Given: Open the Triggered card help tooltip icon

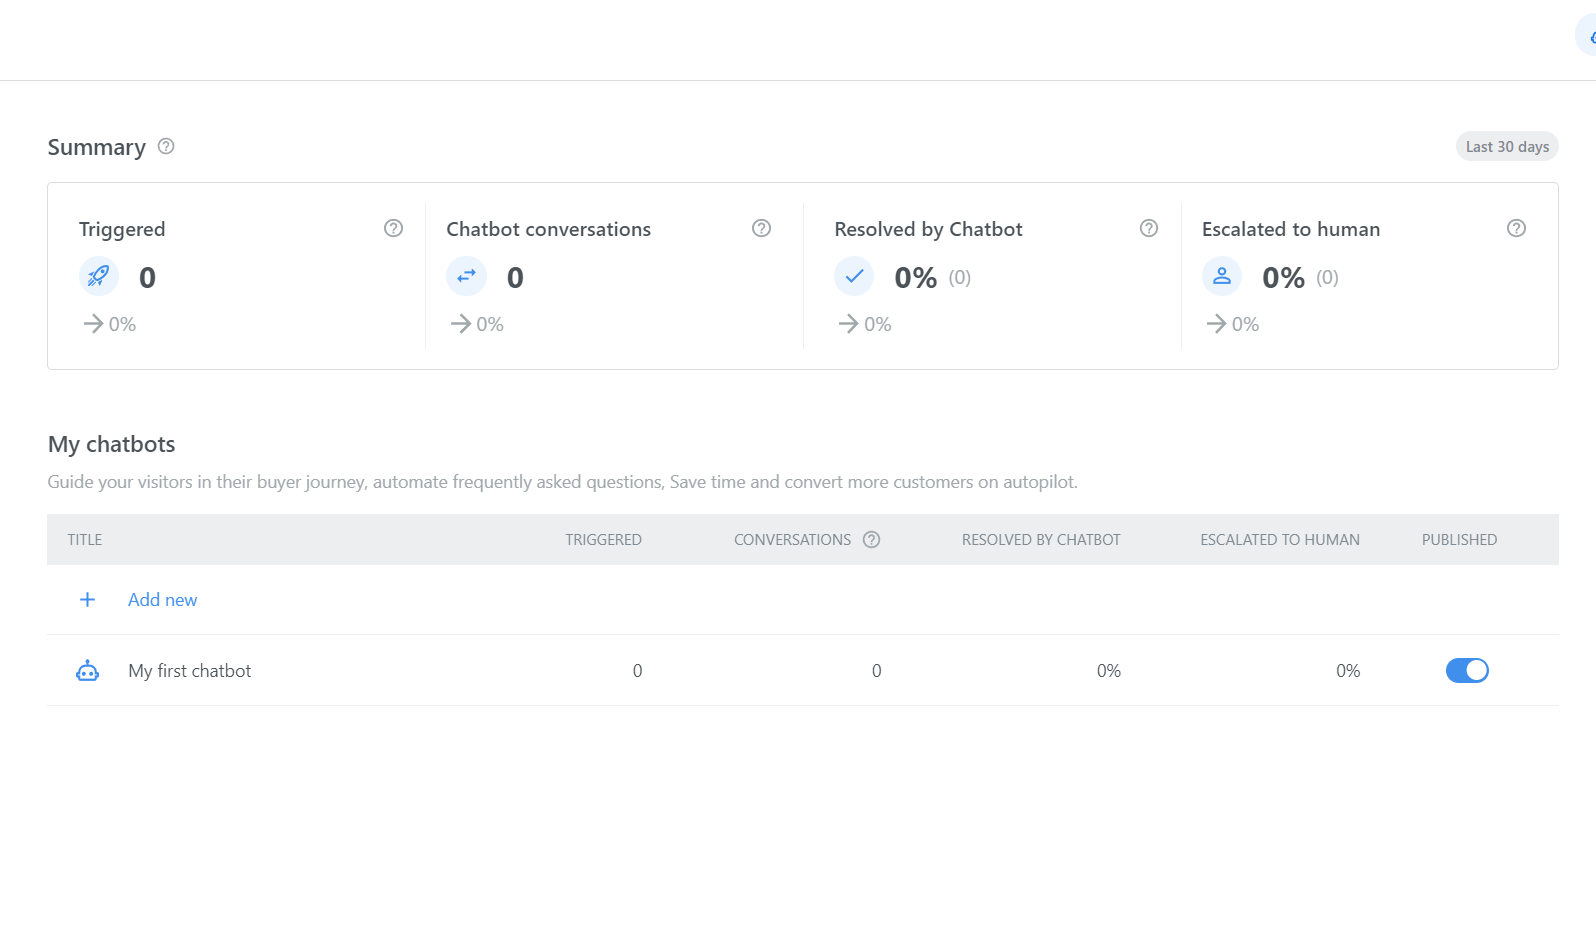Looking at the screenshot, I should (393, 228).
